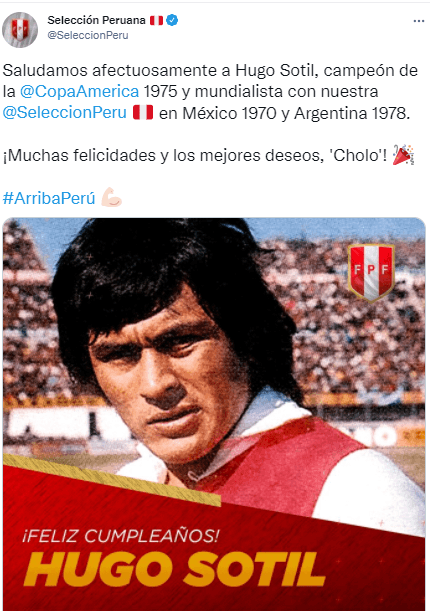Screen dimensions: 430x611
Task: Click the flexed biceps emoji
Action: pyautogui.click(x=111, y=197)
